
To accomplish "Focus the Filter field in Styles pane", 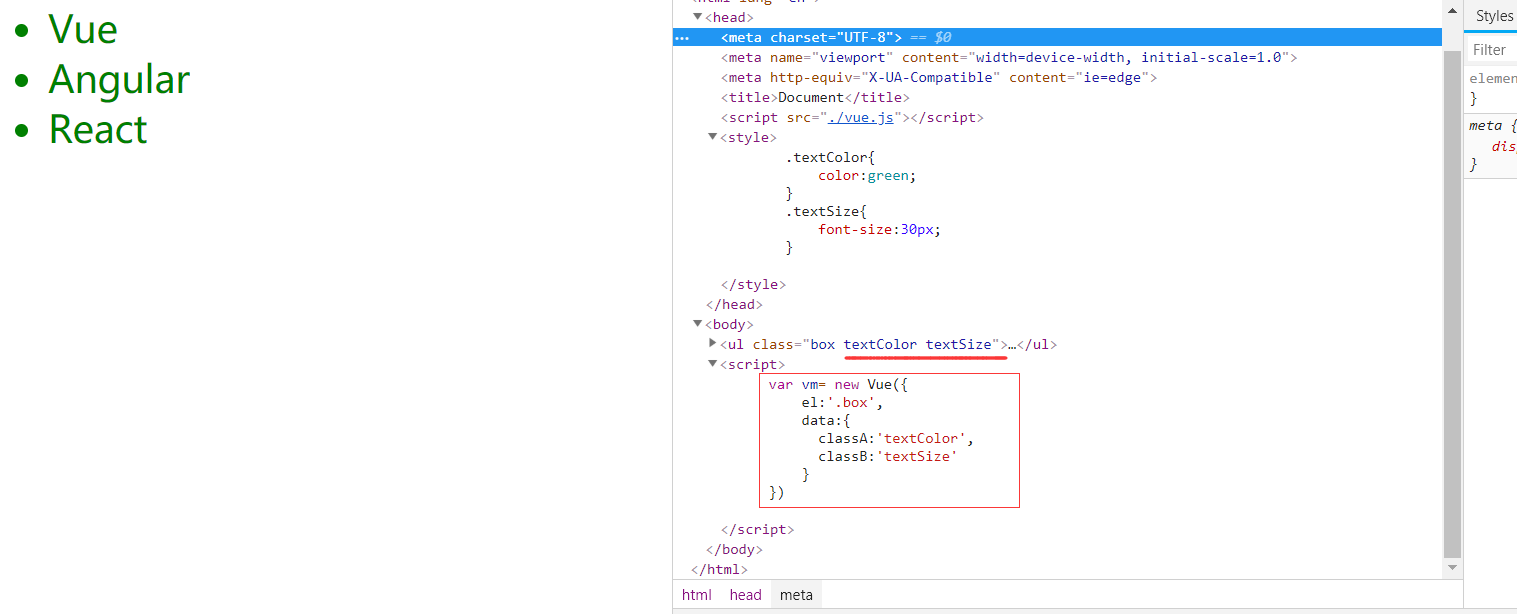I will [1494, 49].
